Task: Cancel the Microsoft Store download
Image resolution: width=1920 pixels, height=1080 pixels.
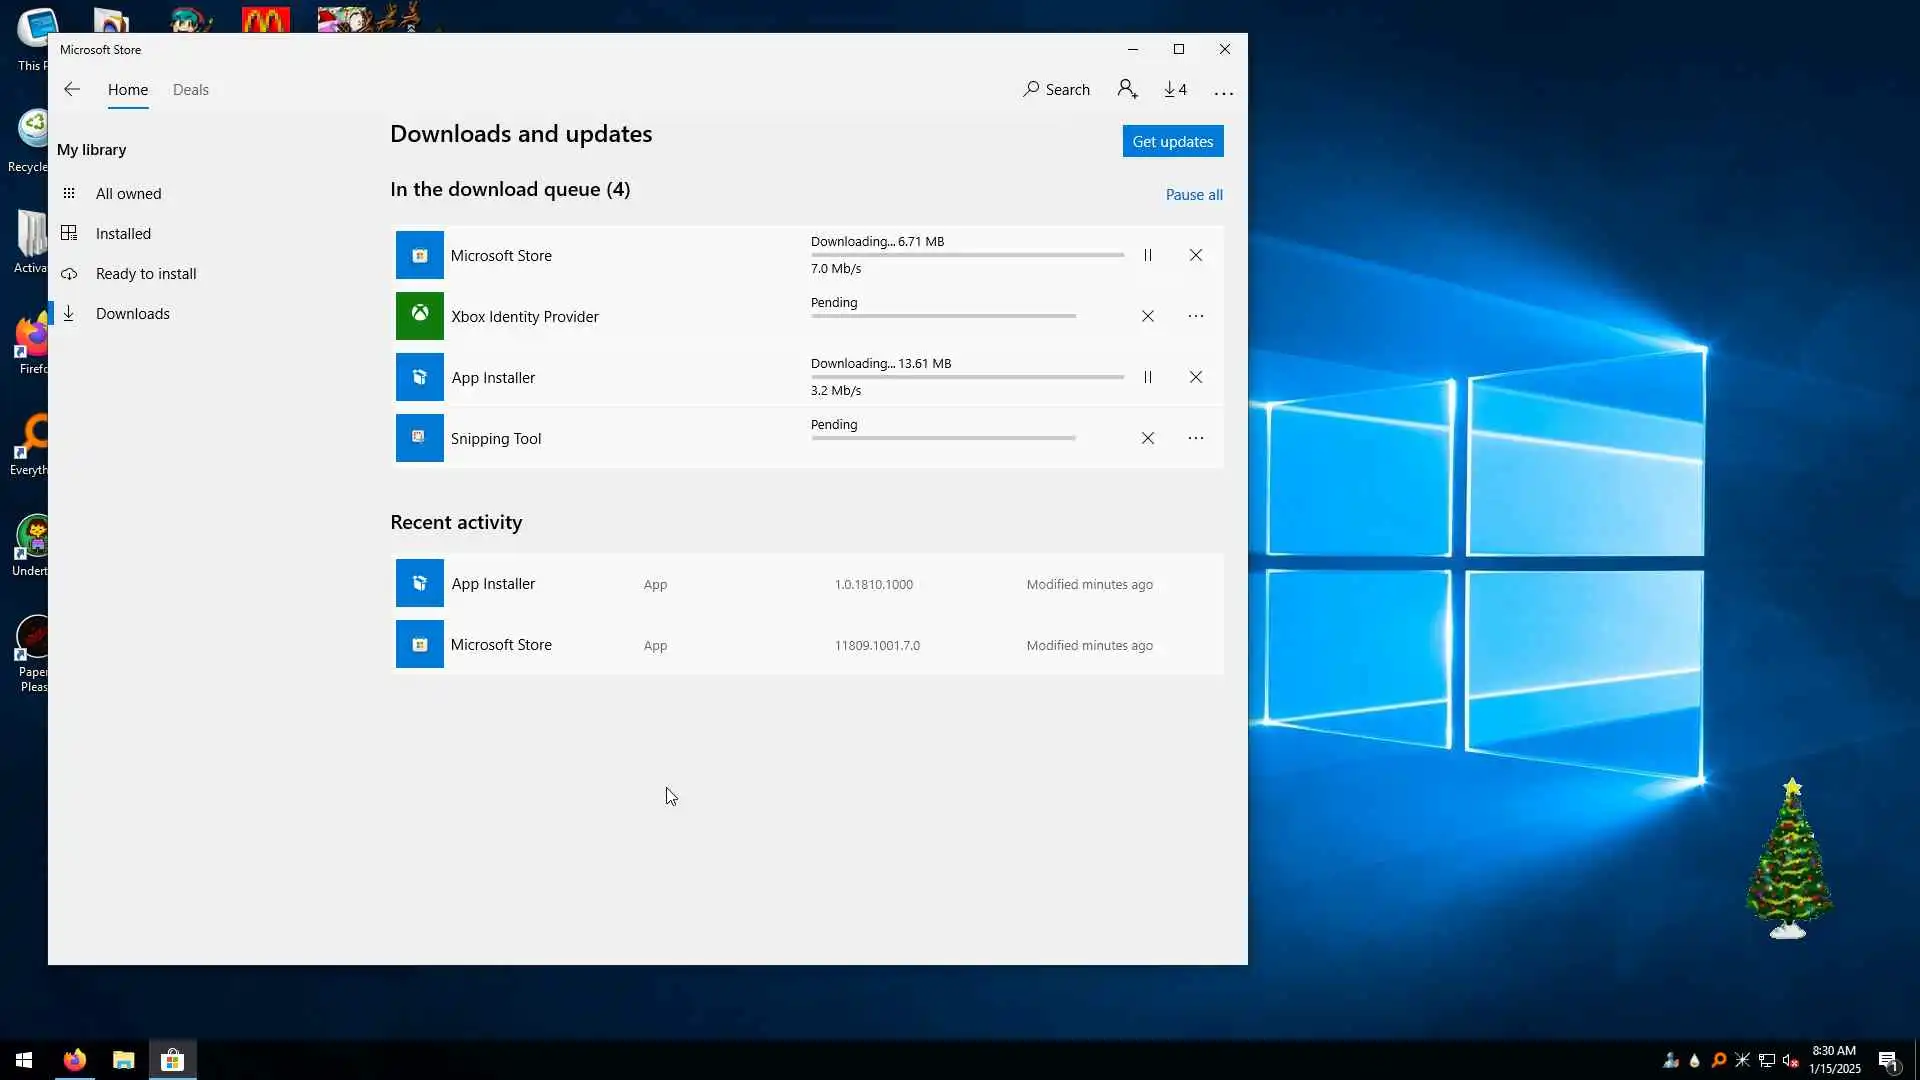Action: click(1195, 255)
